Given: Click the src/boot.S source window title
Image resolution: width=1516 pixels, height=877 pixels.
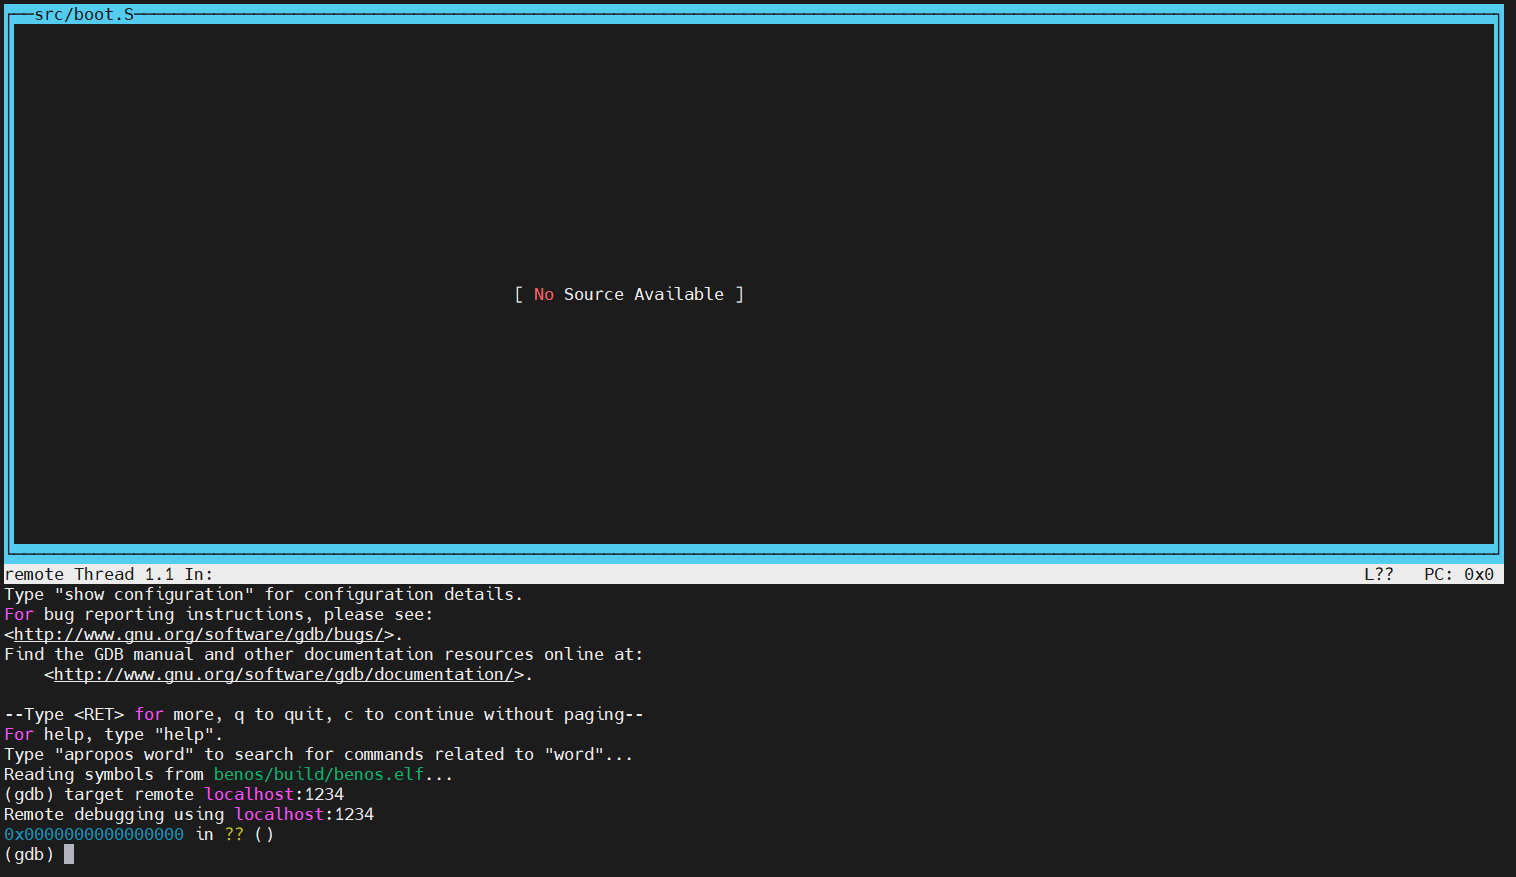Looking at the screenshot, I should tap(84, 14).
